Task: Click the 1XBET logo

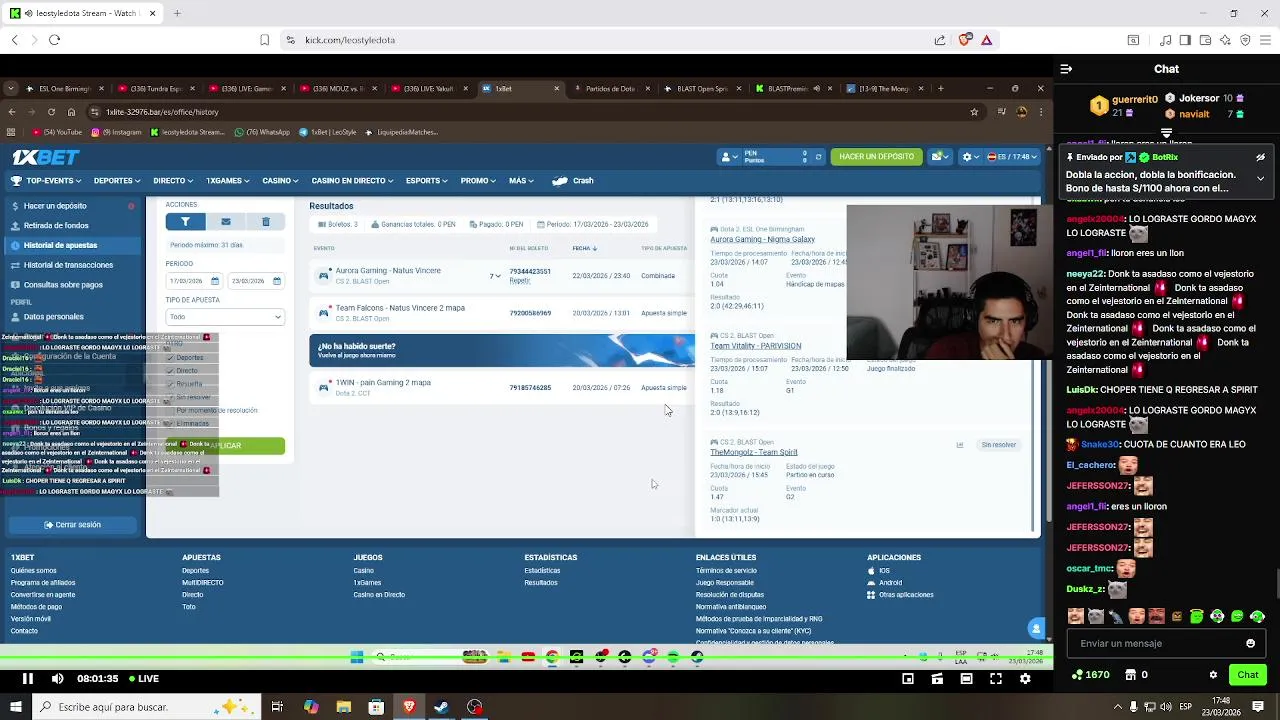Action: pyautogui.click(x=46, y=157)
